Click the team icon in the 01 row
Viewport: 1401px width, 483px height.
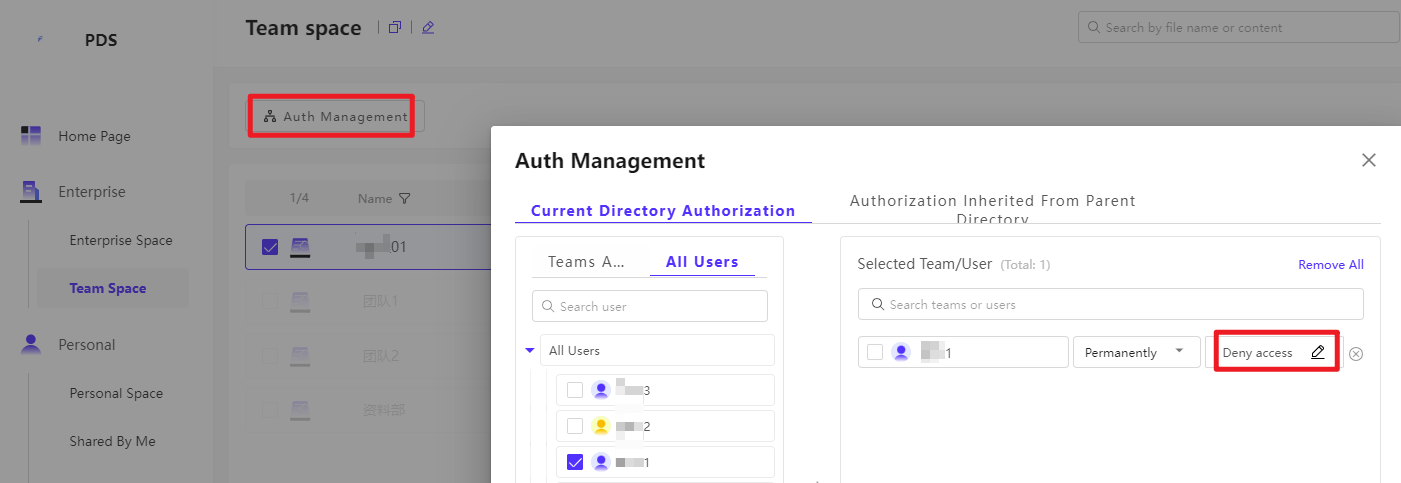(299, 247)
